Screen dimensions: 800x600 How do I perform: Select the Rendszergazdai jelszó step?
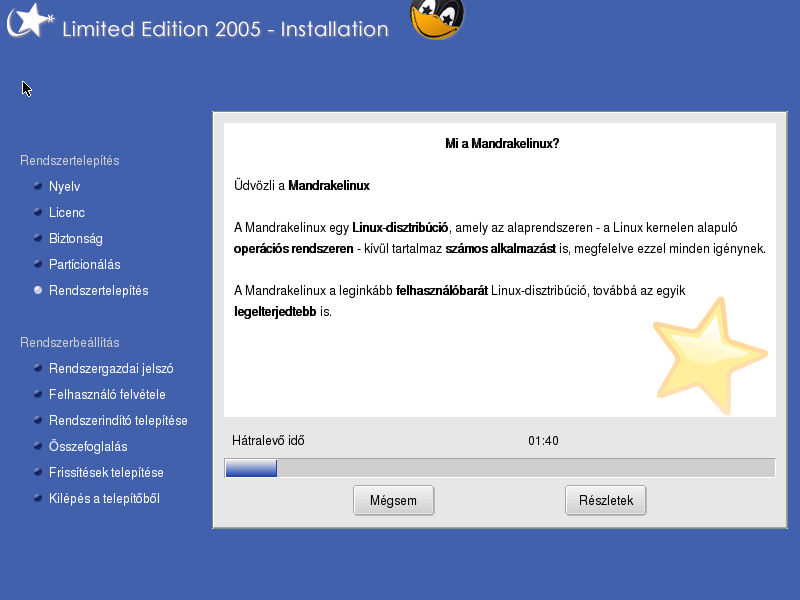111,368
